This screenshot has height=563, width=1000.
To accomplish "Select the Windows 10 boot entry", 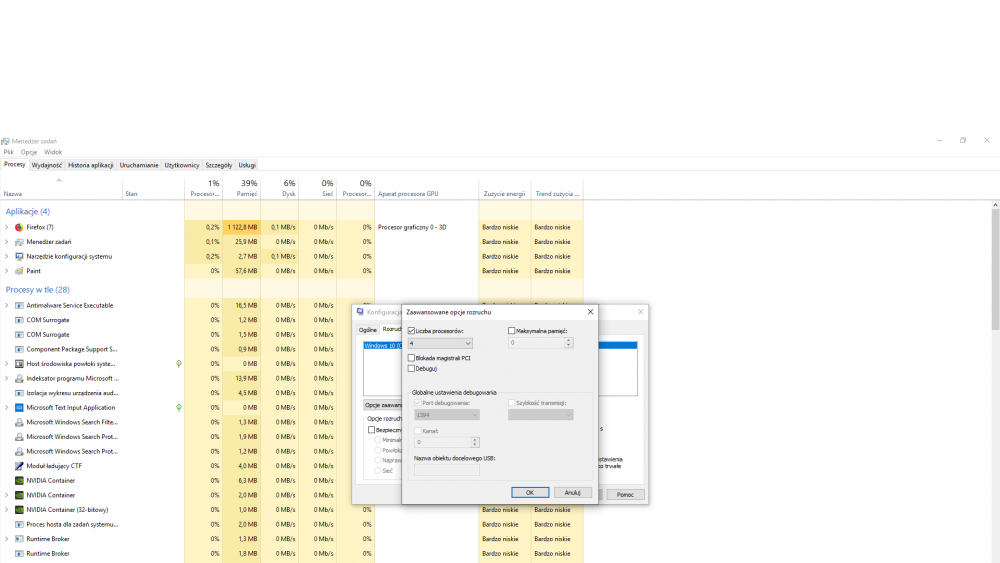I will point(383,346).
